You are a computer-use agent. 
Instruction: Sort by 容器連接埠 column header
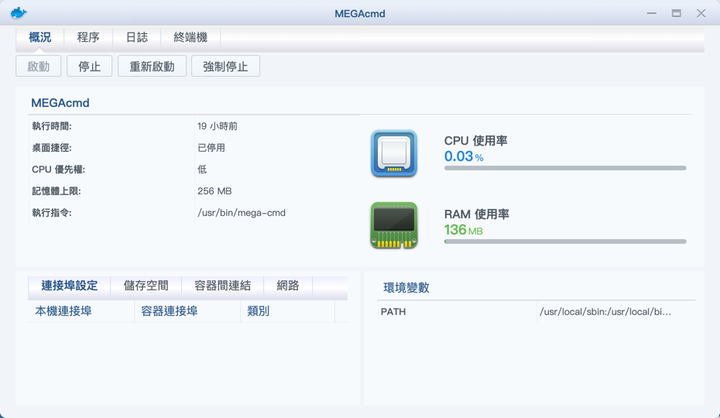(187, 311)
